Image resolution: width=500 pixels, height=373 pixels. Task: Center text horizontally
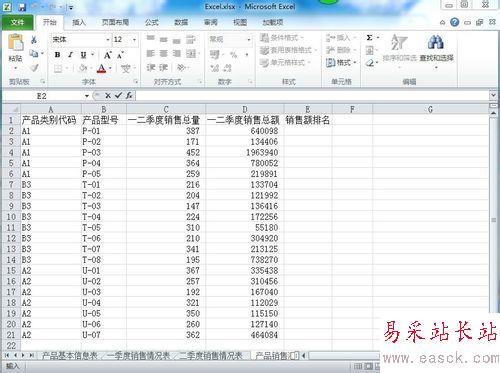coord(163,53)
